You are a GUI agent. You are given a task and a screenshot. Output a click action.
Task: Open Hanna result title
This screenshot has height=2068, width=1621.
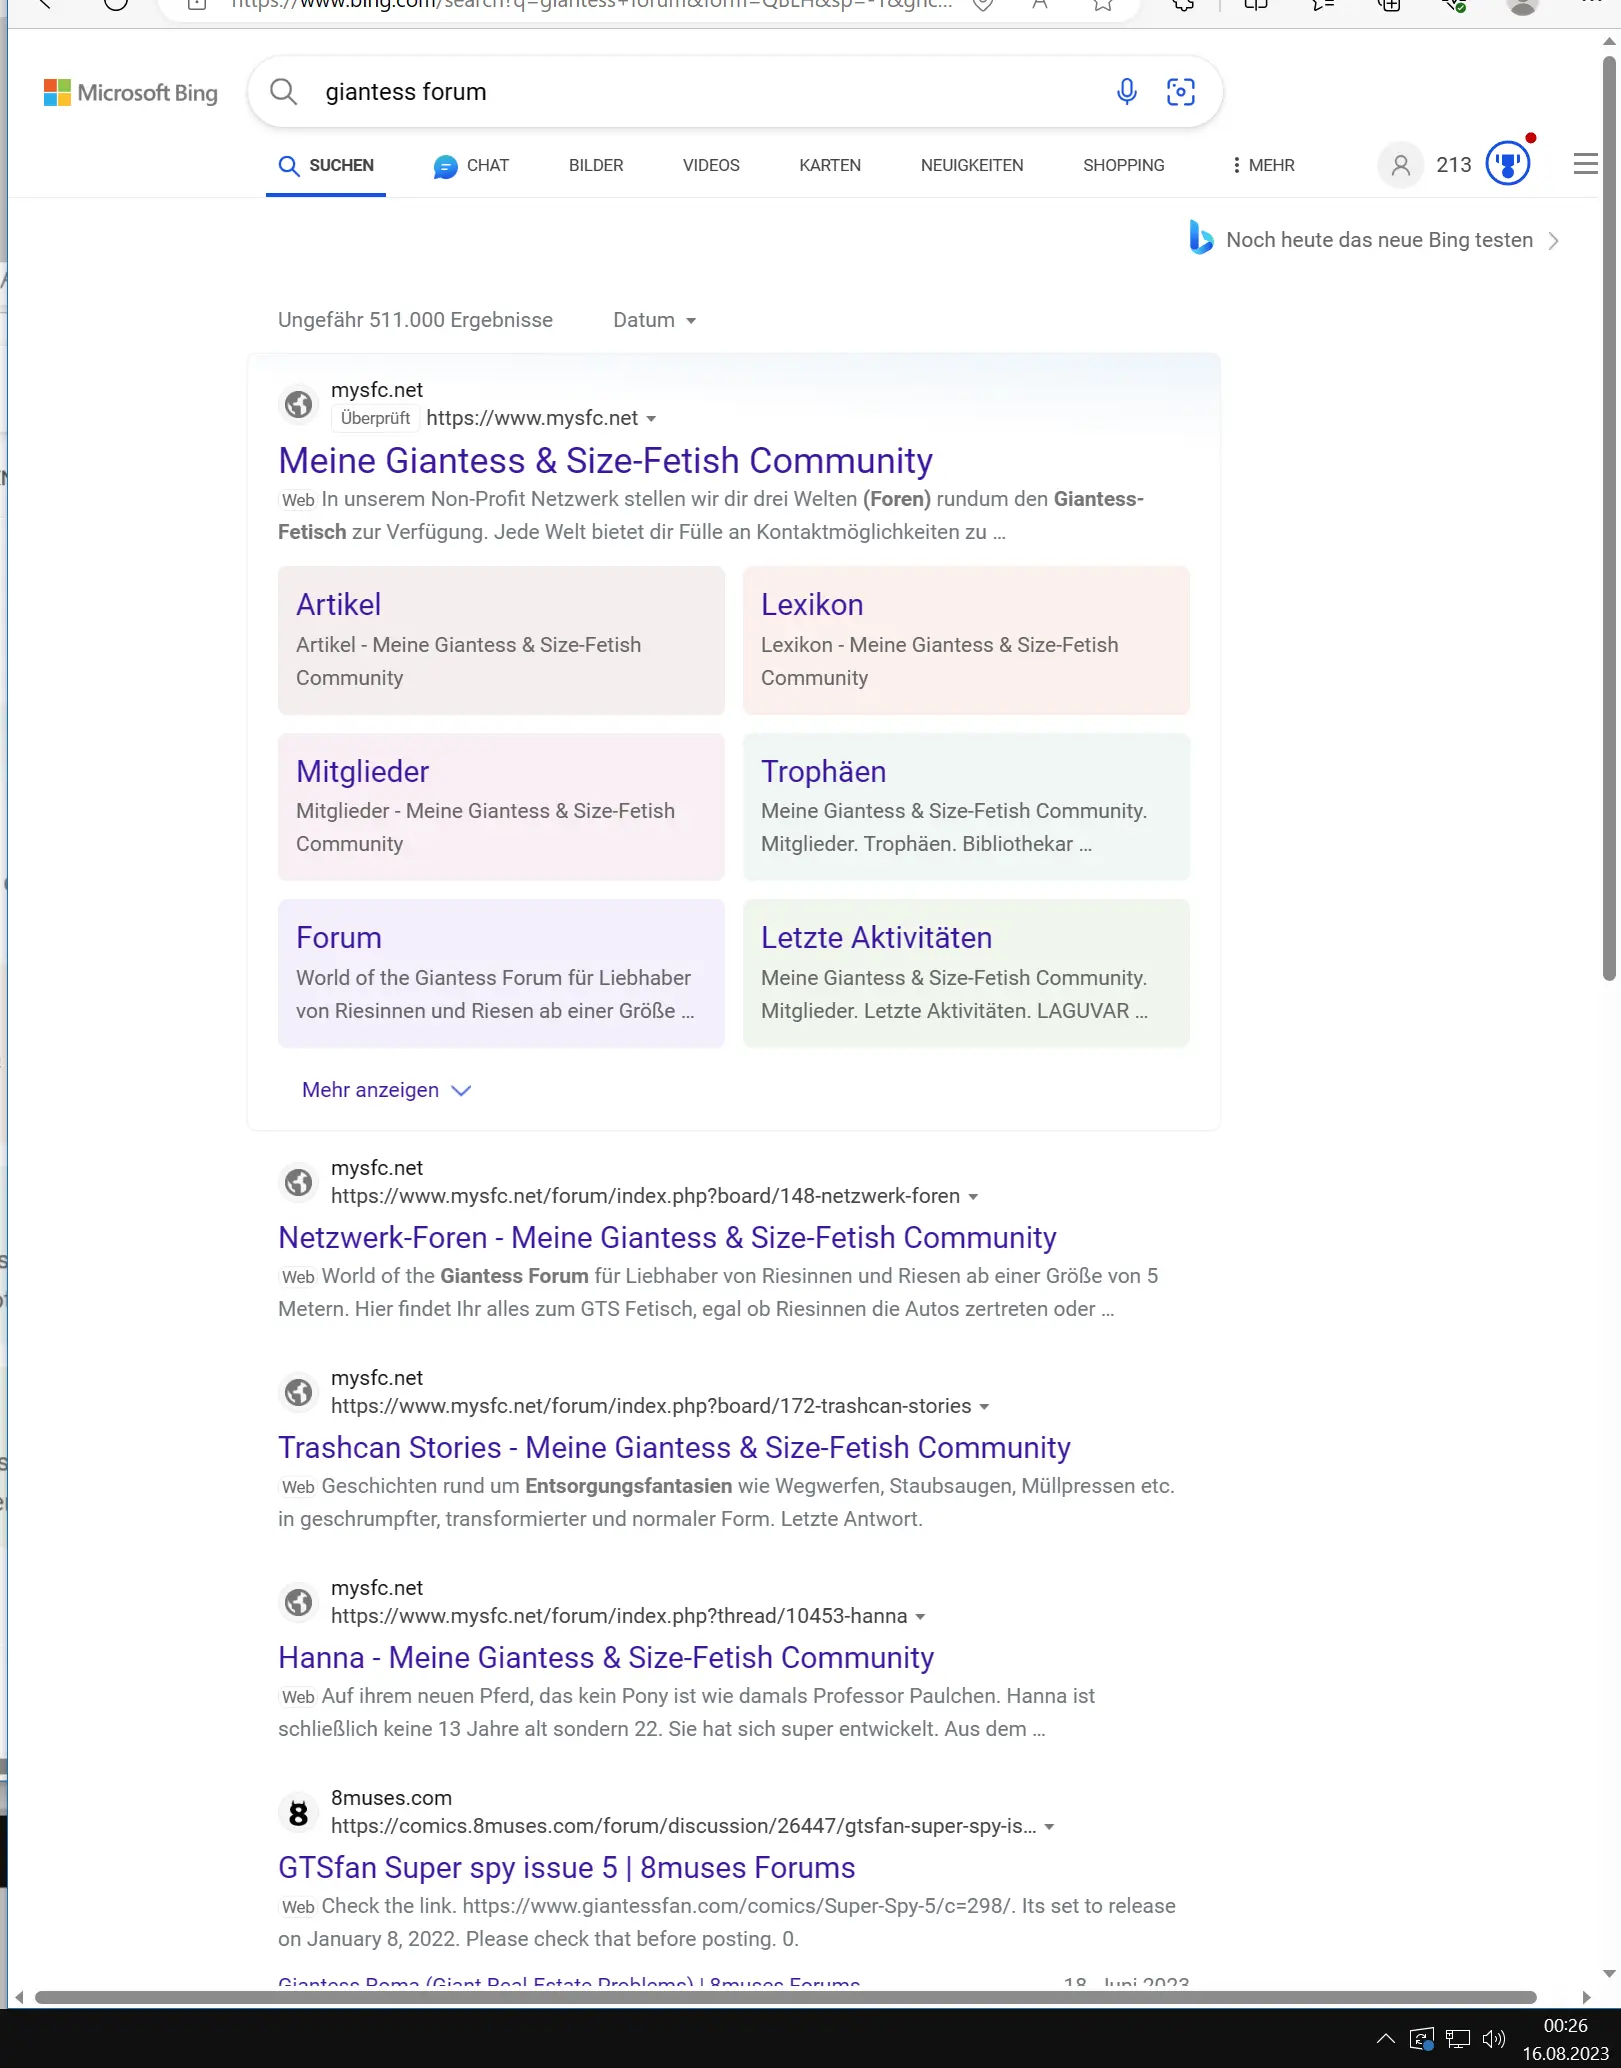click(x=606, y=1658)
